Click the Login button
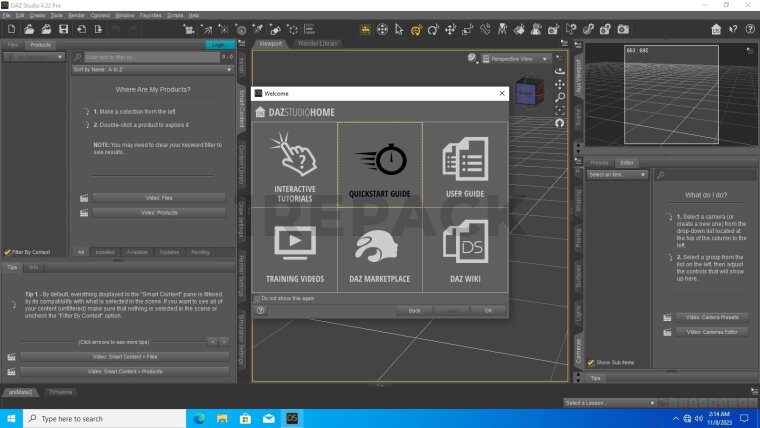Viewport: 760px width, 428px height. pyautogui.click(x=220, y=44)
